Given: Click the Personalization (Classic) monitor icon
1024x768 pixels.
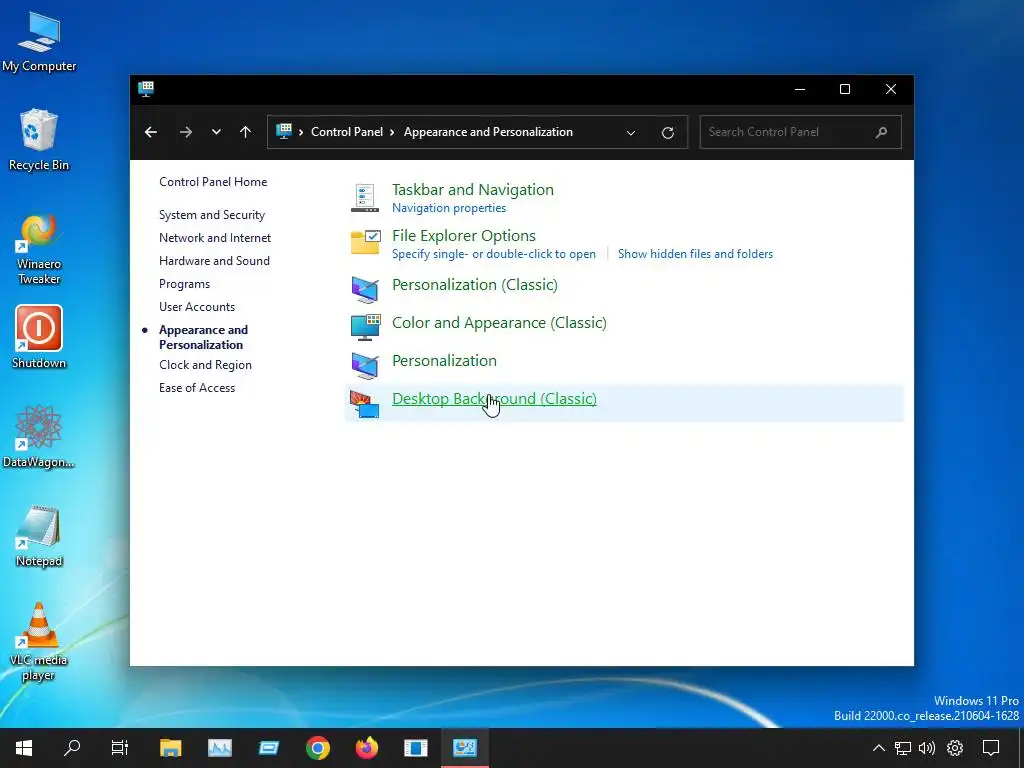Looking at the screenshot, I should click(364, 289).
